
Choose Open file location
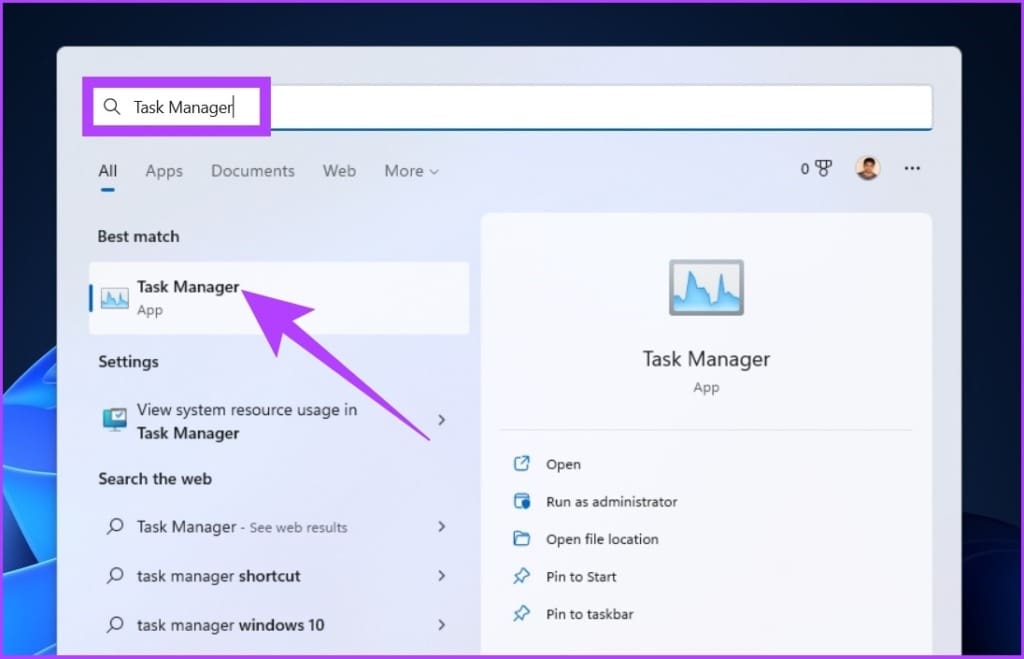coord(602,539)
